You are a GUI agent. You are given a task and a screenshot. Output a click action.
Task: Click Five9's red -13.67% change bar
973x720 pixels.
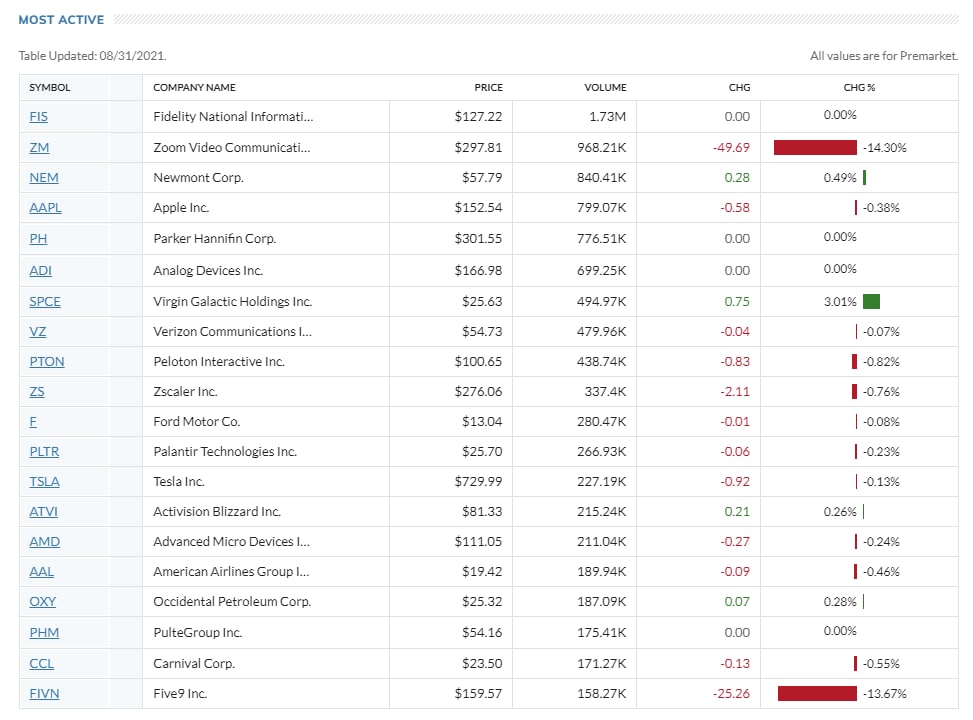pyautogui.click(x=817, y=693)
